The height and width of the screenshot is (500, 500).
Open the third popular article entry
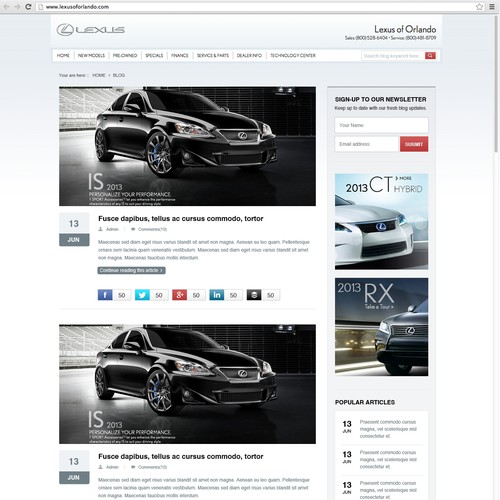click(381, 490)
